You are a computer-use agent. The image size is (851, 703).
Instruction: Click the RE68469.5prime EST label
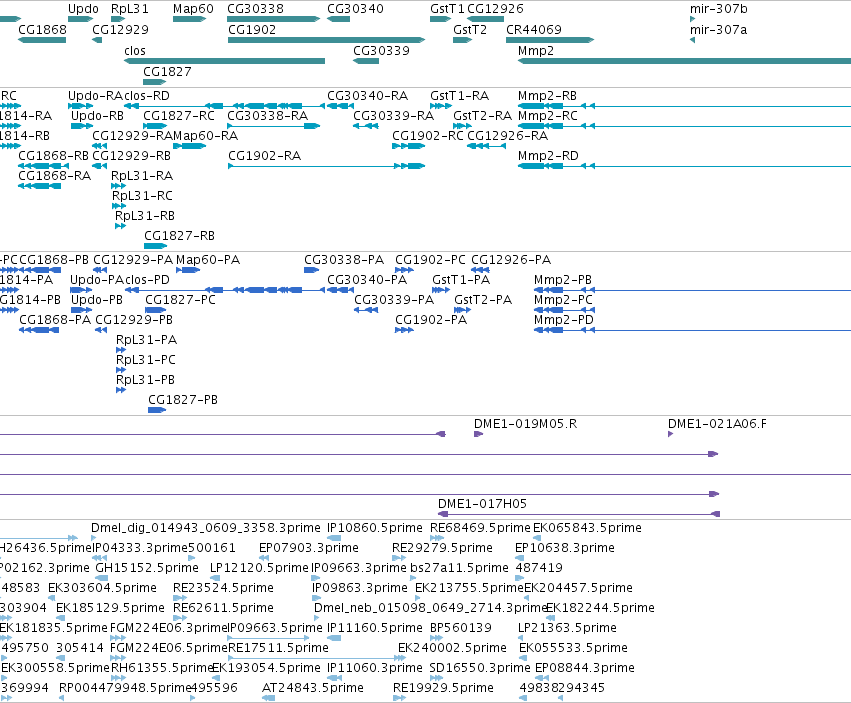(480, 528)
